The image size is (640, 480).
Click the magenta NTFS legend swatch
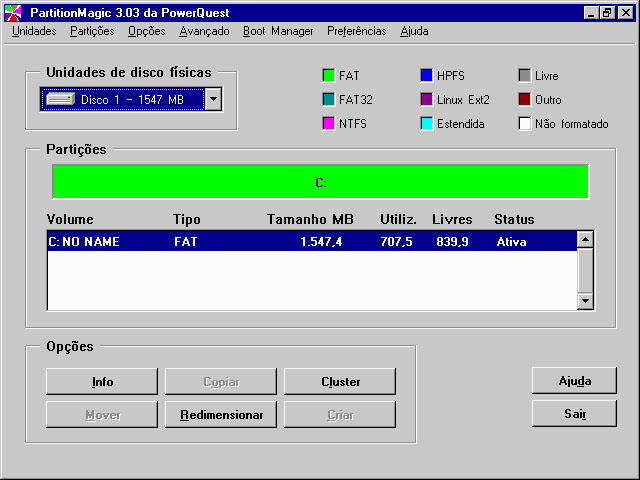(x=327, y=124)
